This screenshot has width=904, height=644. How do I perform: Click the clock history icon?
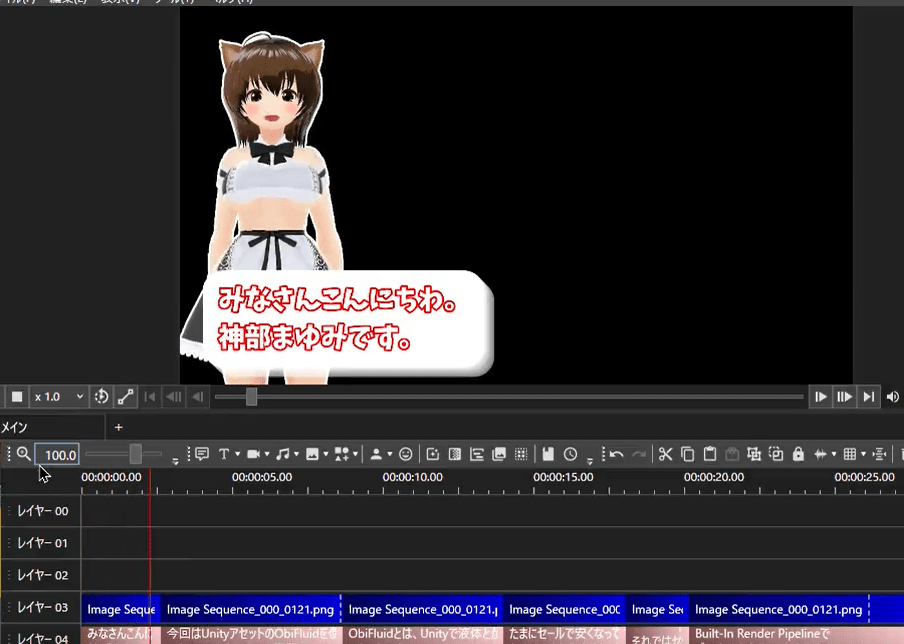(x=570, y=454)
